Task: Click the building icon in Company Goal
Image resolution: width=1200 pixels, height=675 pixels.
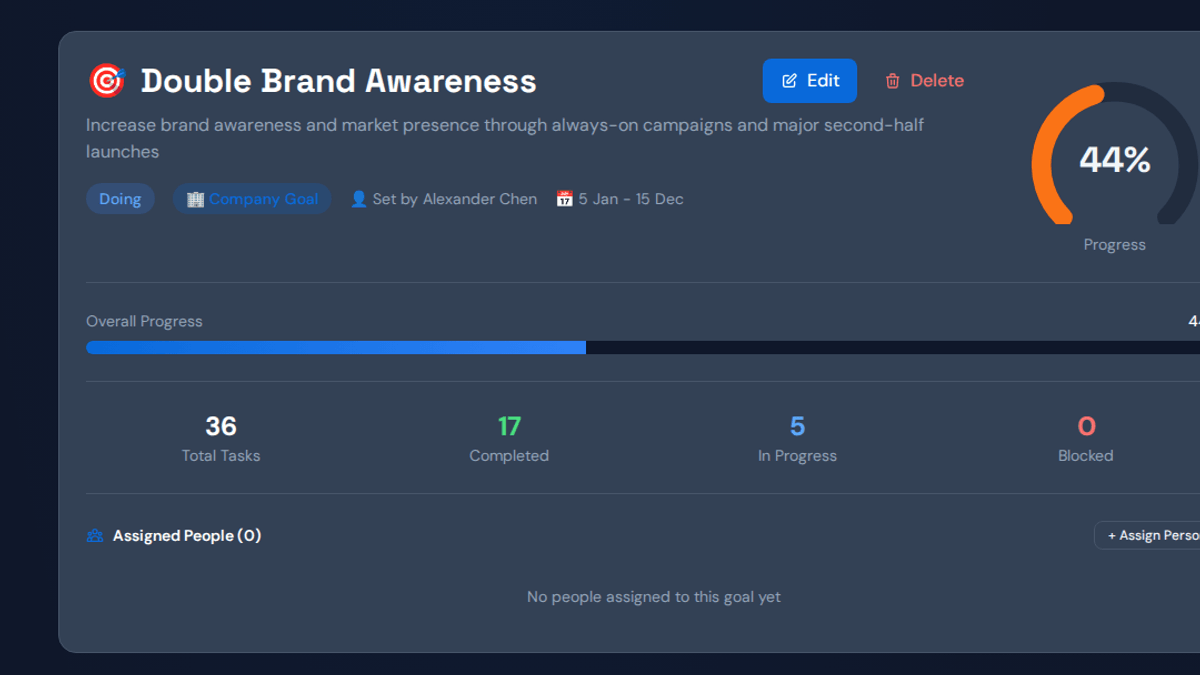Action: [195, 199]
